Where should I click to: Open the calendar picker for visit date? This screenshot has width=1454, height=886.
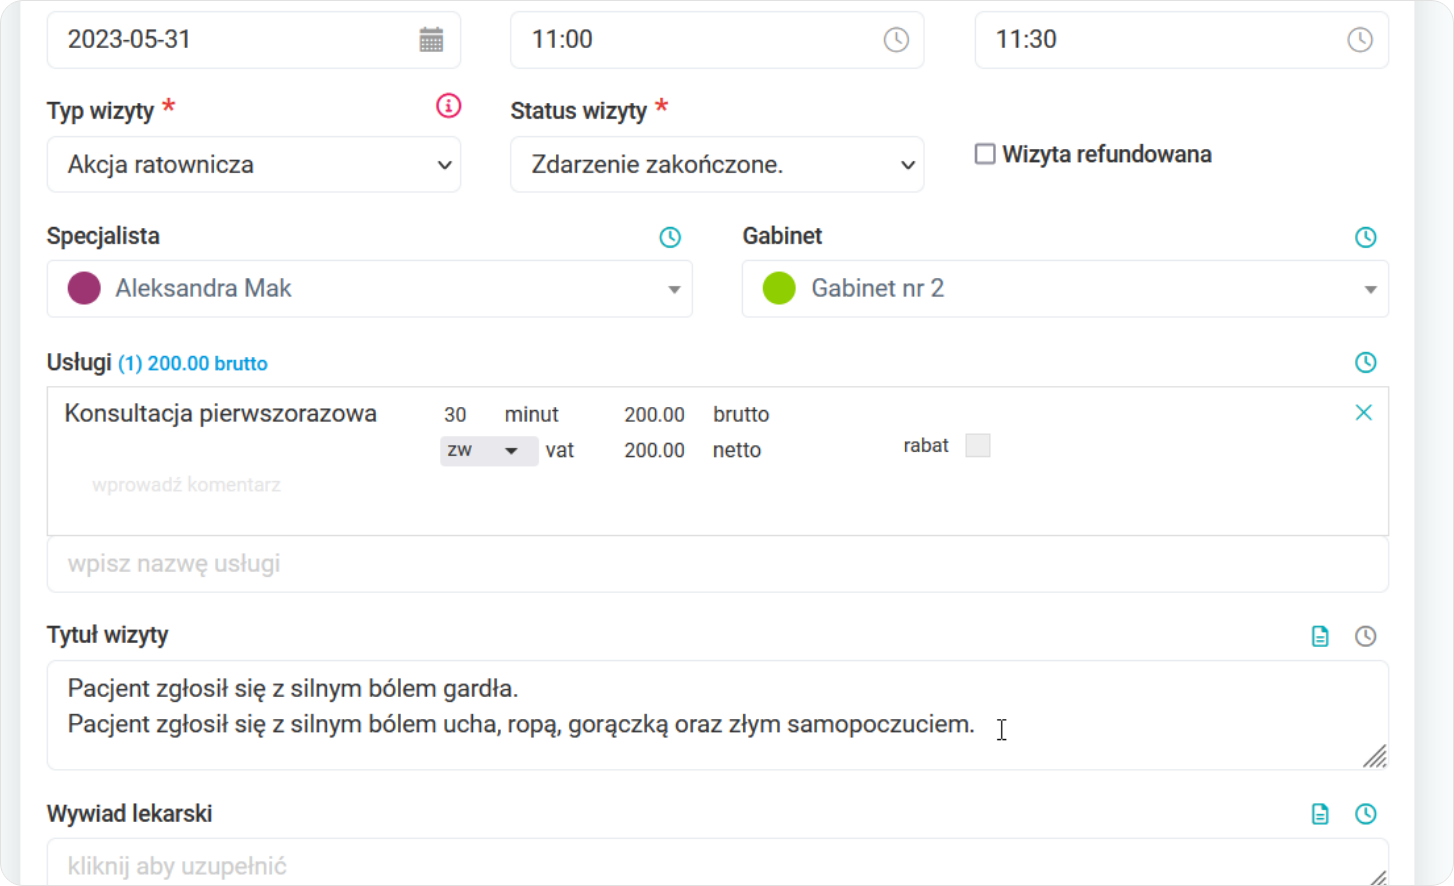pyautogui.click(x=431, y=40)
